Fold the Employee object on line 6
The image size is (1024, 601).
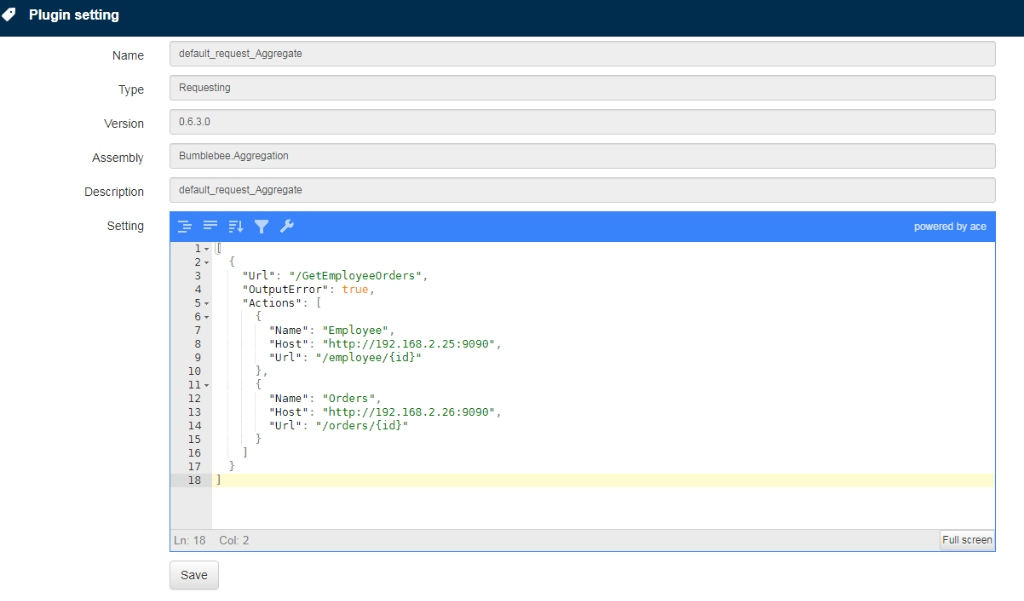point(206,317)
